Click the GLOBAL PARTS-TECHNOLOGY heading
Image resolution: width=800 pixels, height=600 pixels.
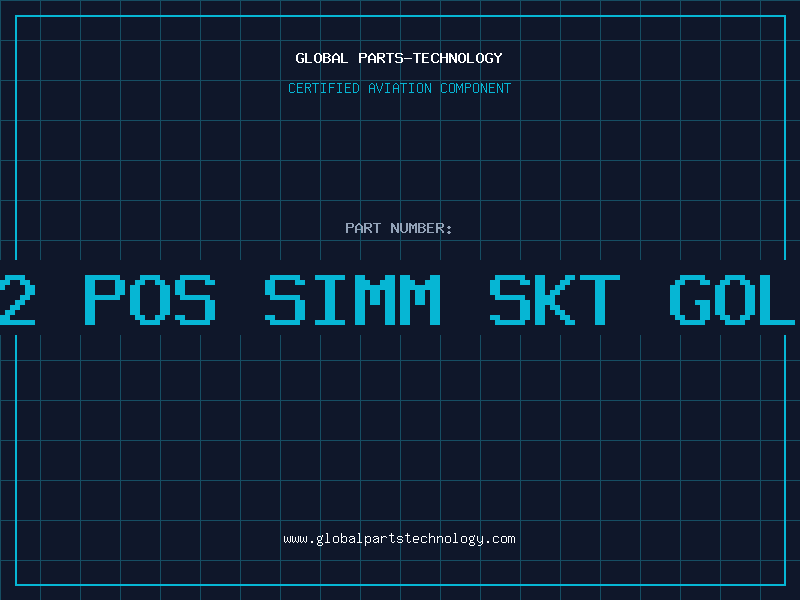click(x=399, y=58)
